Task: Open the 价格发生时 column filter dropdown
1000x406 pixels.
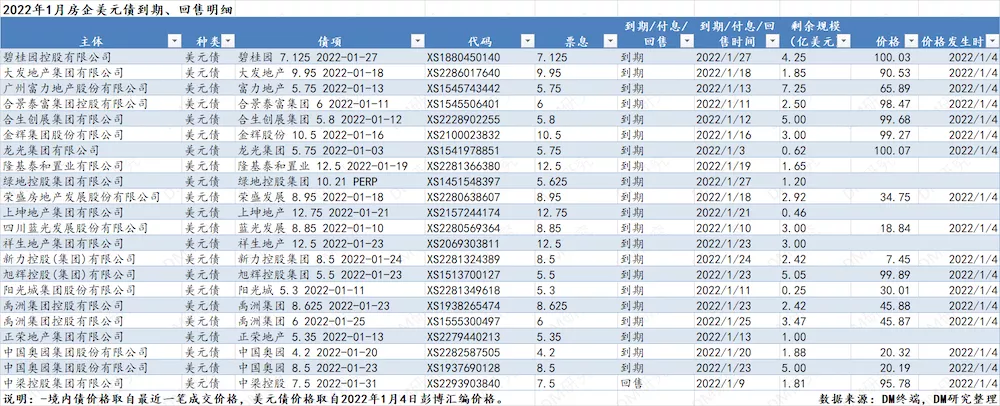Action: click(x=992, y=41)
